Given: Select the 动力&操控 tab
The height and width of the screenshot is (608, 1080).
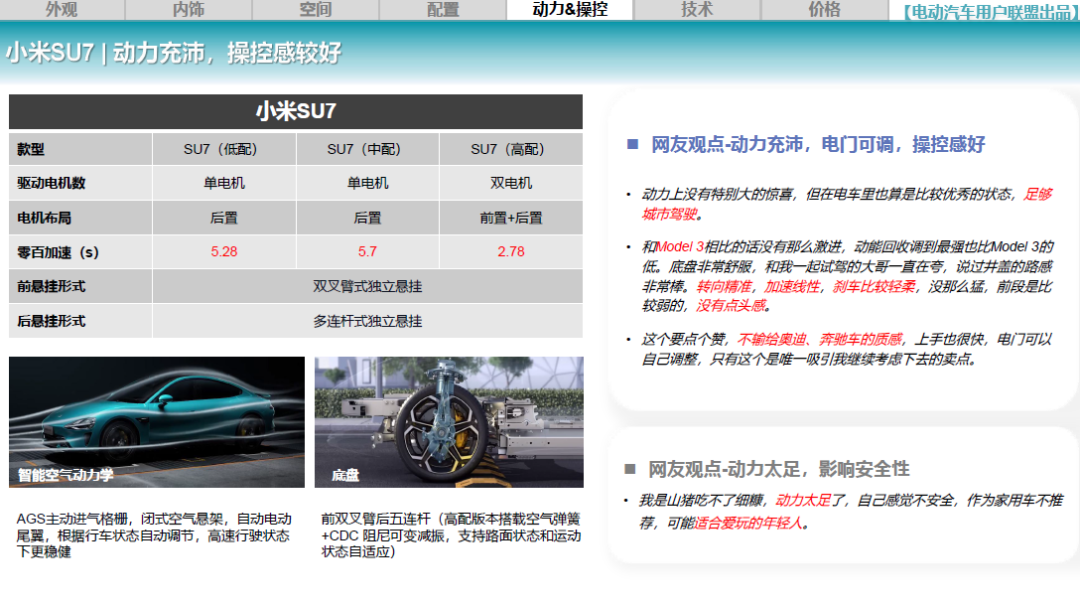Looking at the screenshot, I should [x=570, y=10].
